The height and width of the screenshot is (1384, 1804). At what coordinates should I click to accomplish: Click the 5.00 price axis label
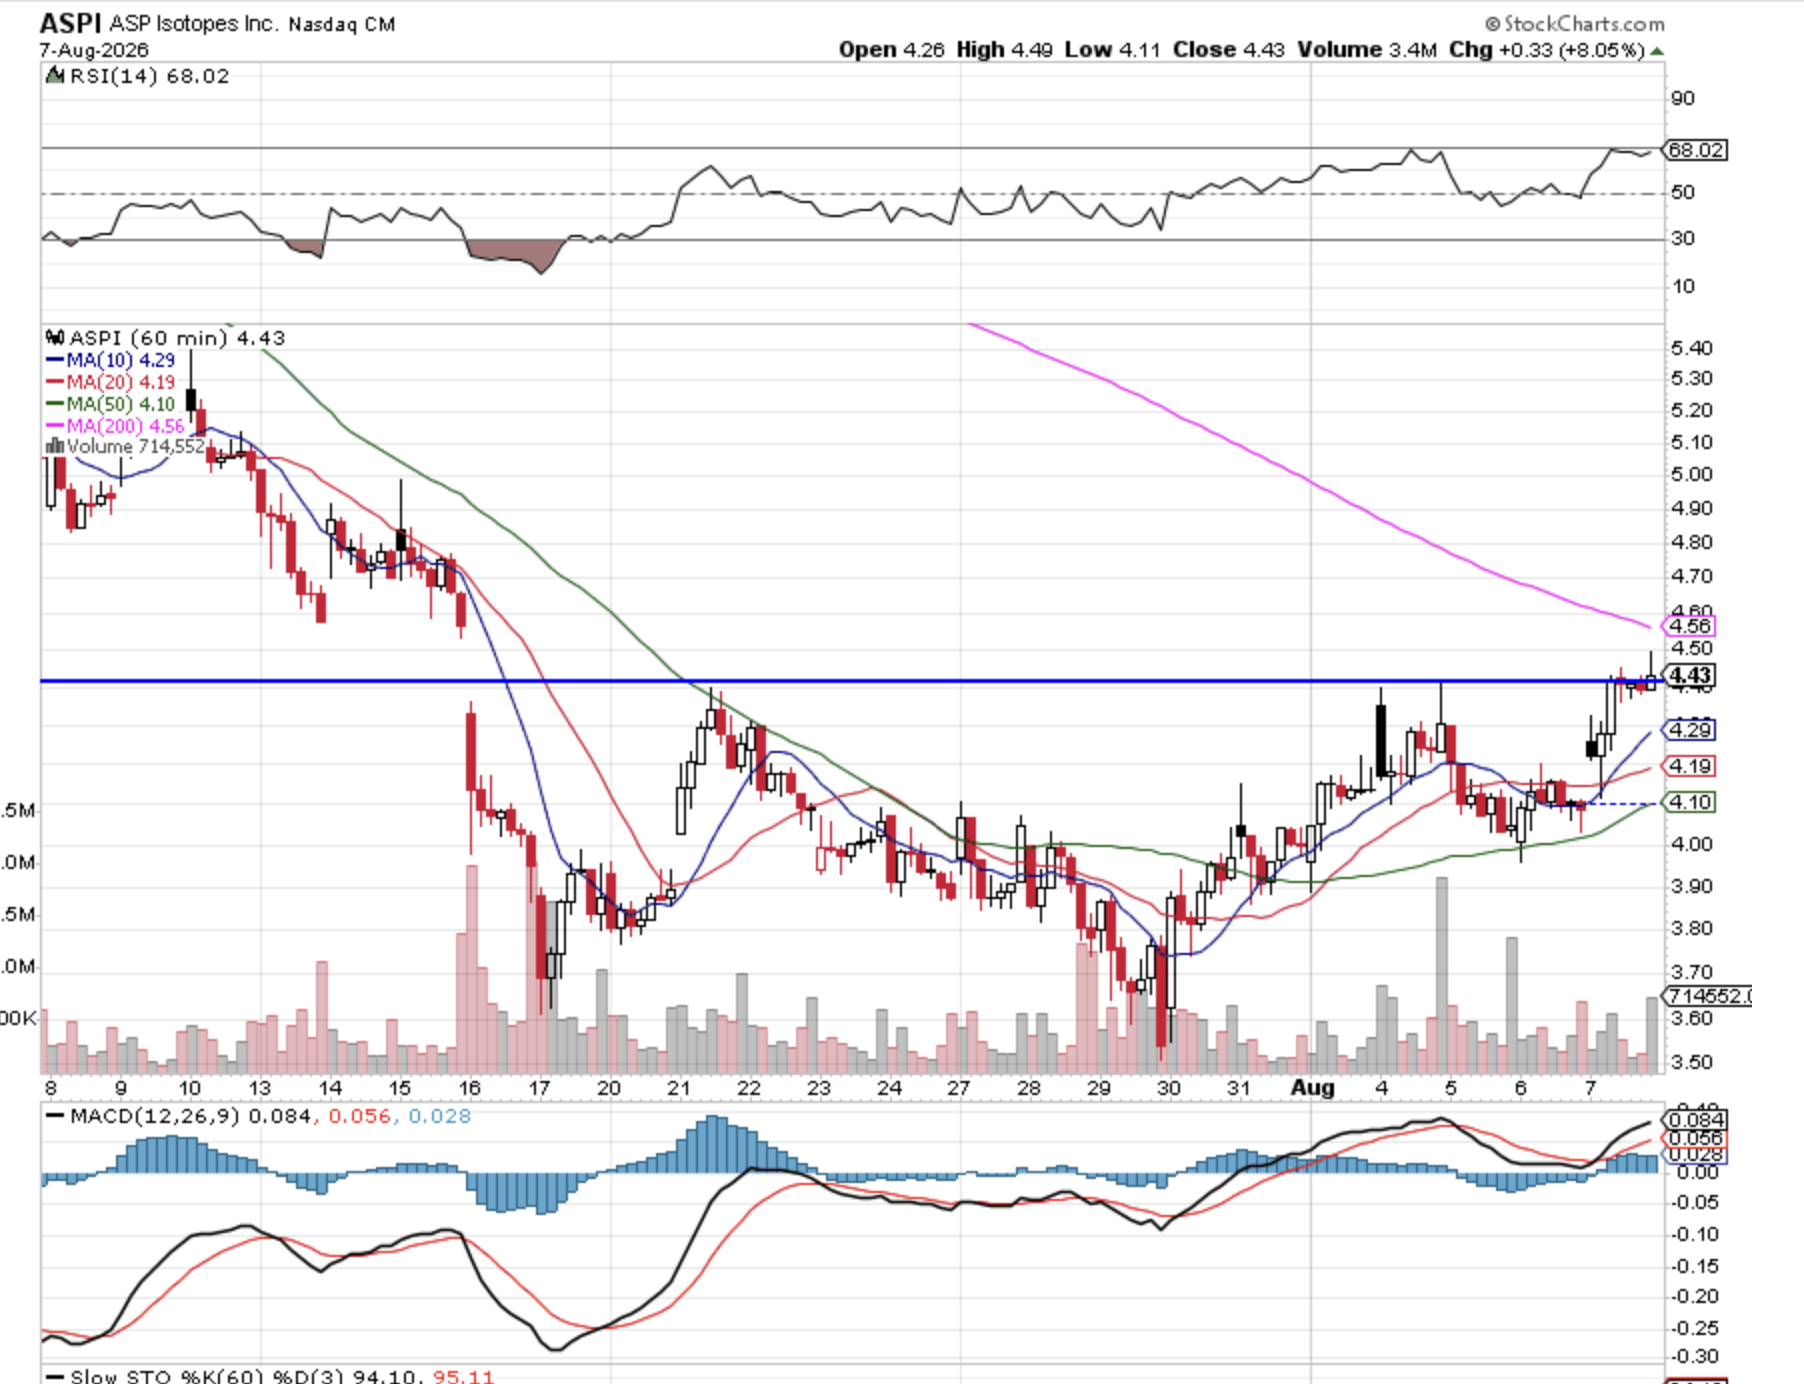point(1691,474)
